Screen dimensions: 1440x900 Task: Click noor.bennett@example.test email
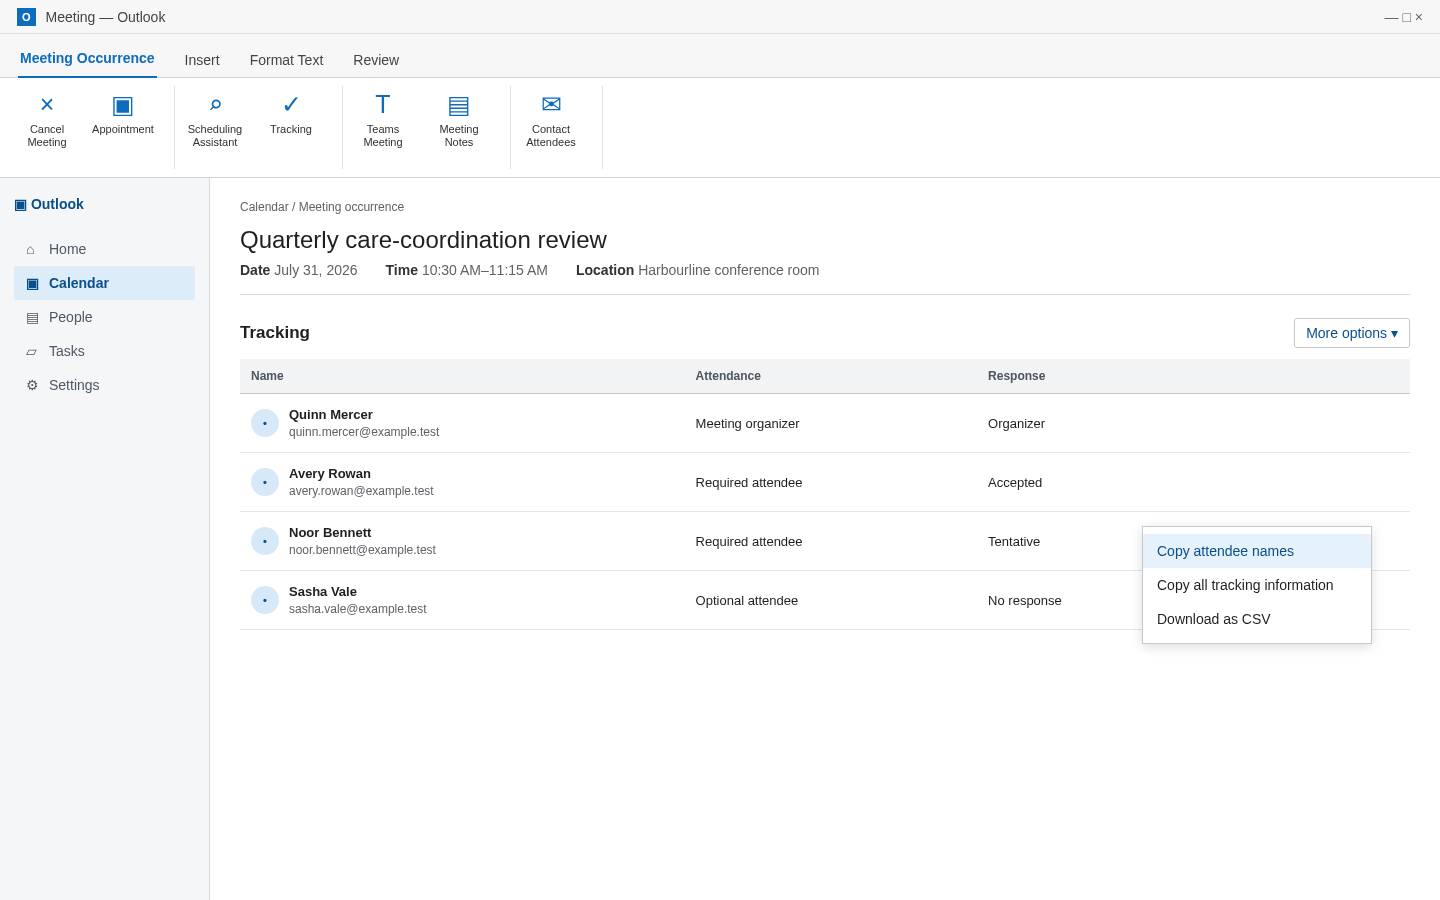pos(362,550)
